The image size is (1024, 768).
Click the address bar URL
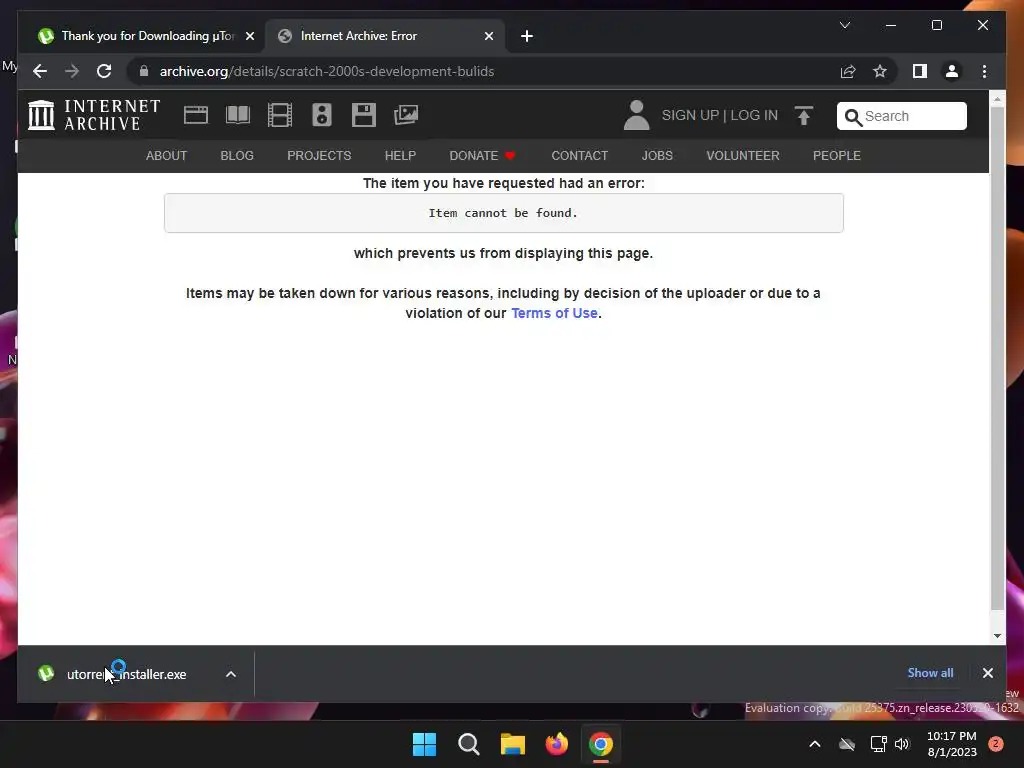pos(327,71)
